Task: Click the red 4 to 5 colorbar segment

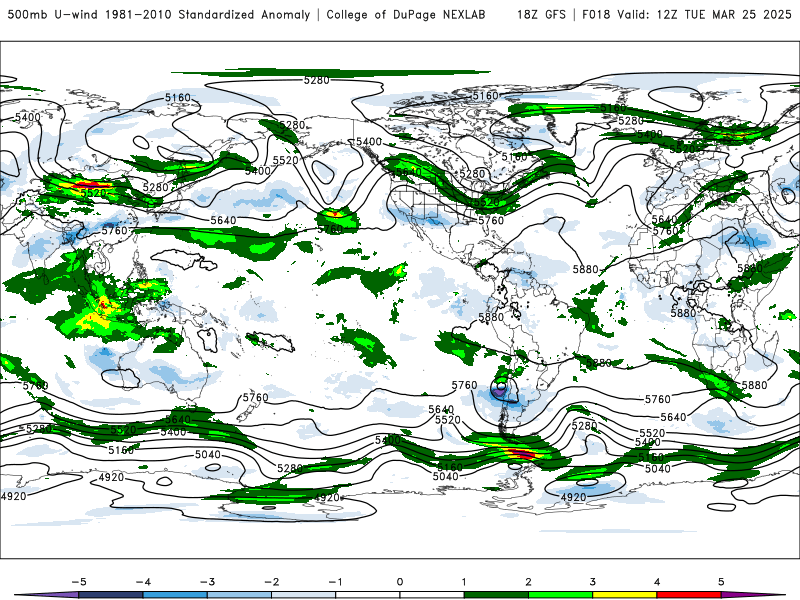Action: pos(689,596)
